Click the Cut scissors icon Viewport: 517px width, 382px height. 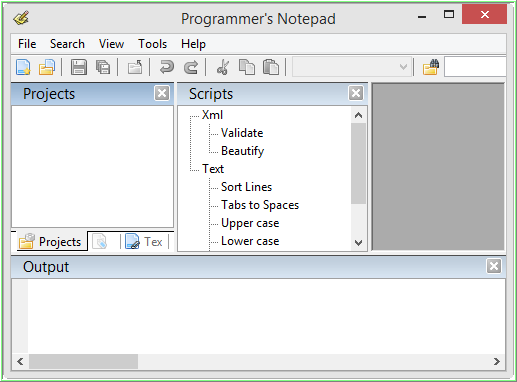[x=223, y=67]
